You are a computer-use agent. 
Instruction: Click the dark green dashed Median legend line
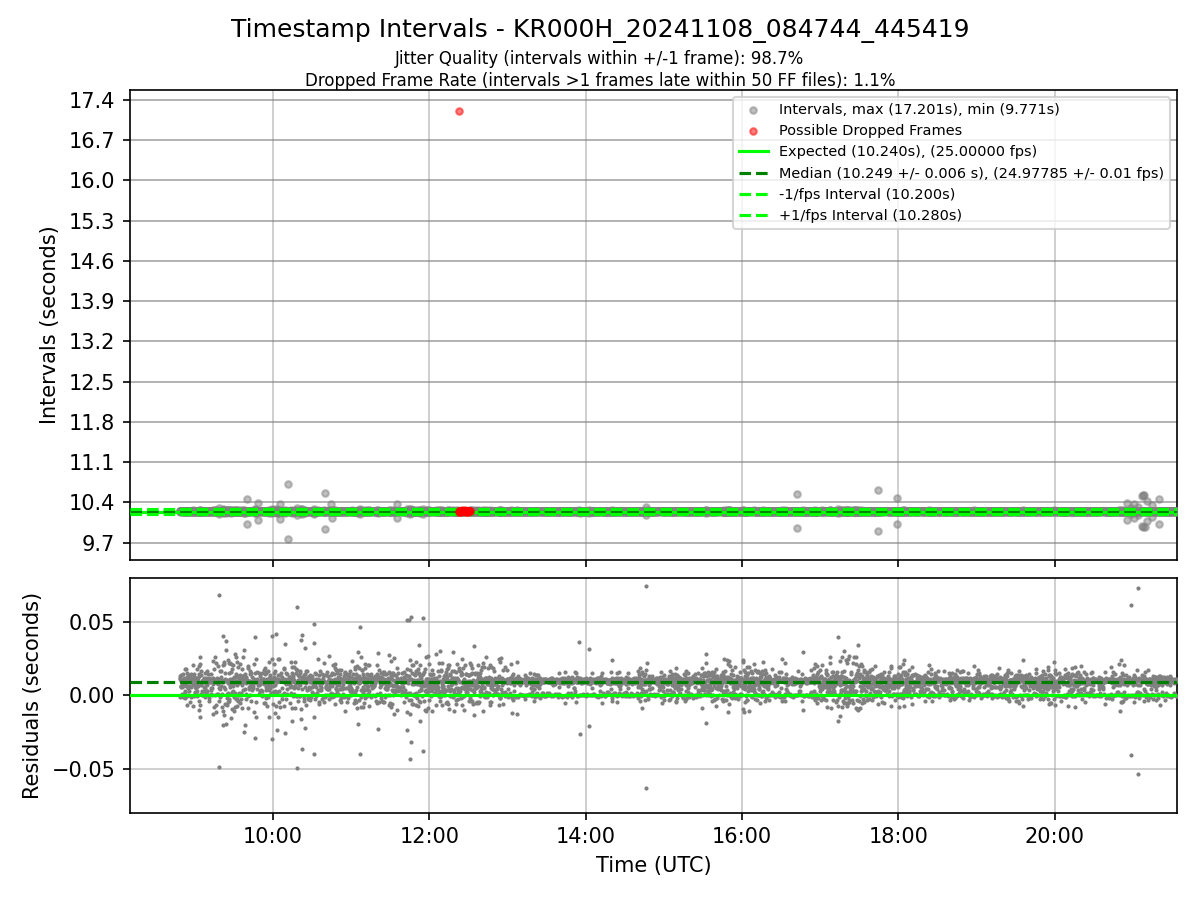pyautogui.click(x=754, y=173)
